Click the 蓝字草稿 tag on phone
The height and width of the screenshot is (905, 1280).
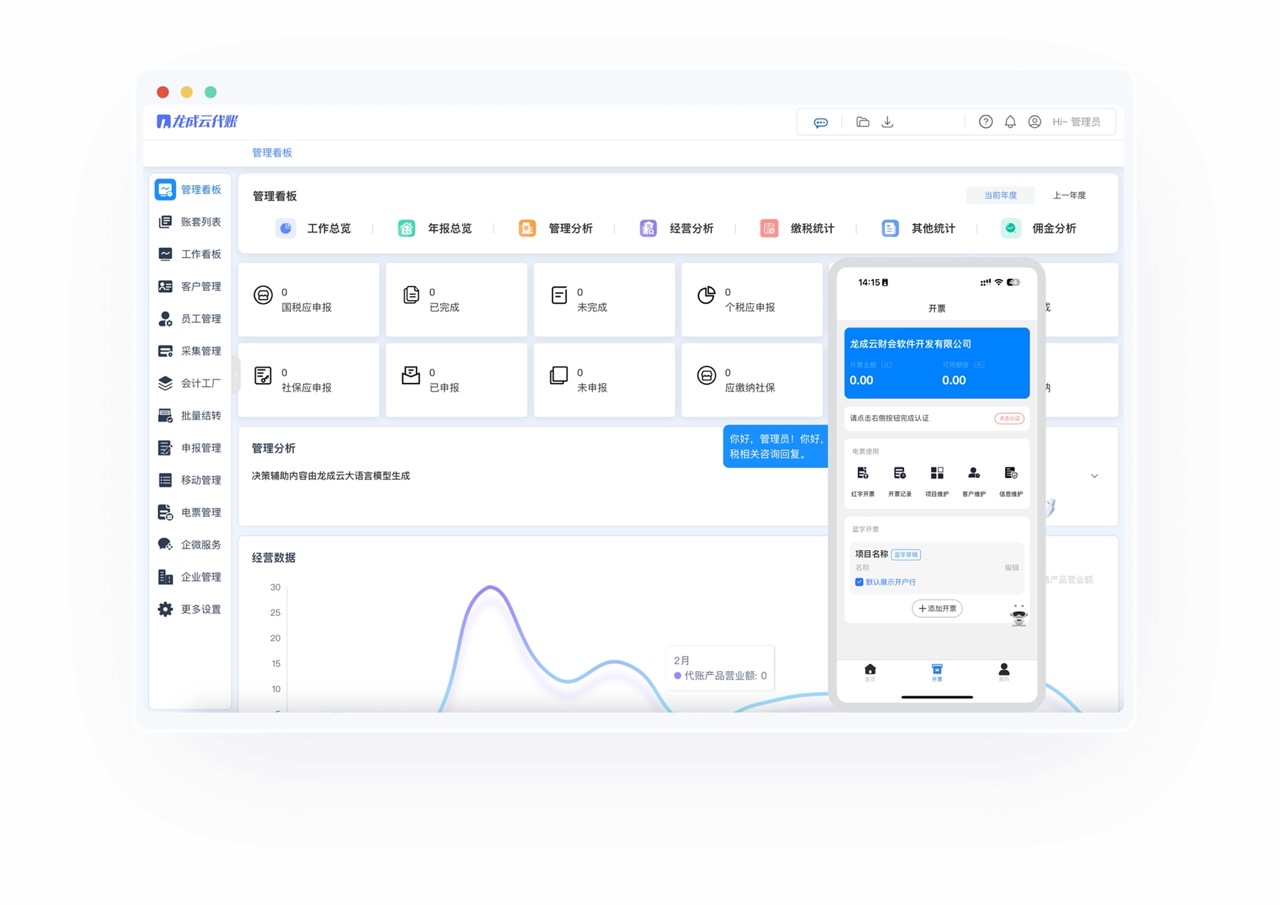coord(906,554)
